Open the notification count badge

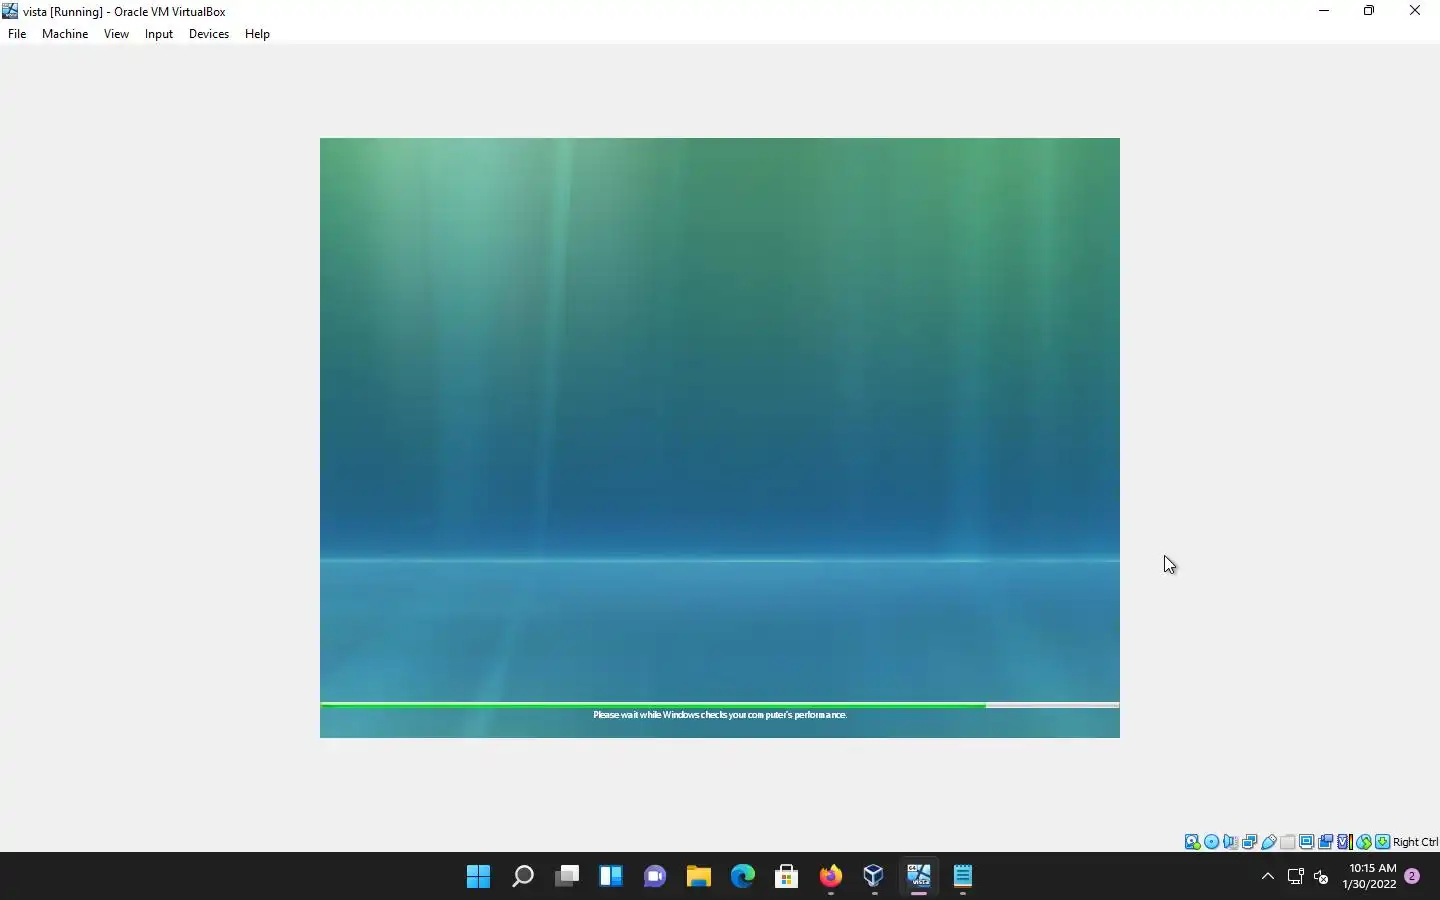pos(1412,876)
